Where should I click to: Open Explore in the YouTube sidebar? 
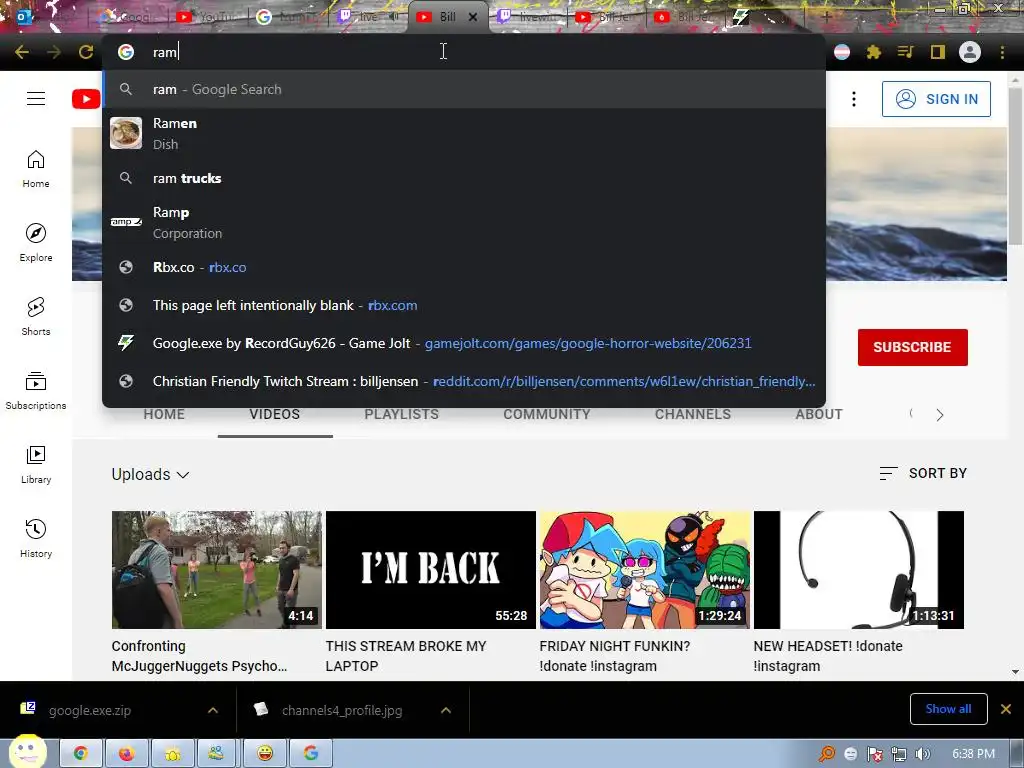pyautogui.click(x=36, y=243)
